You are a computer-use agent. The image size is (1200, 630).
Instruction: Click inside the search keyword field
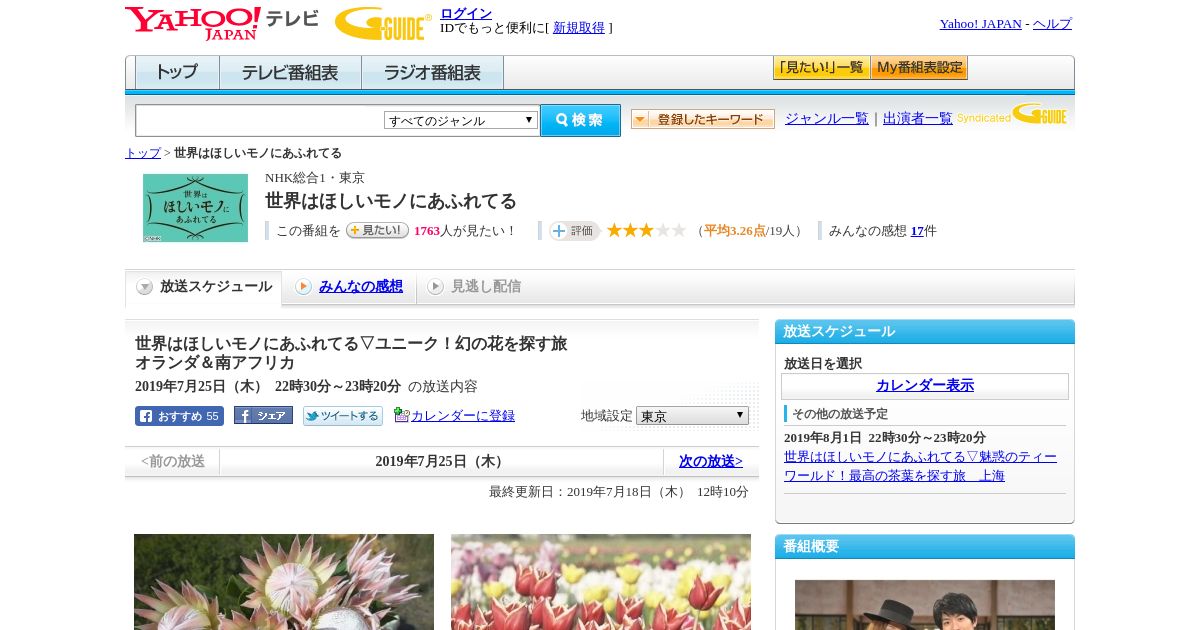tap(260, 120)
